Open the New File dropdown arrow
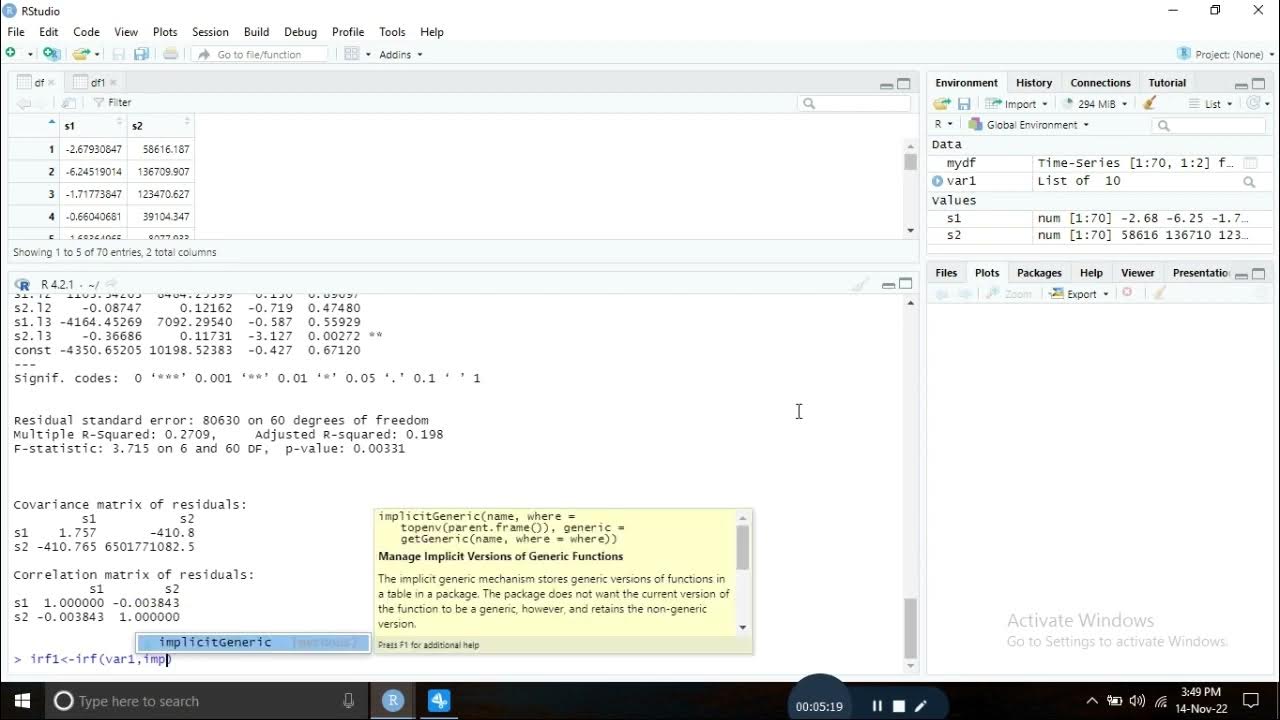This screenshot has width=1280, height=720. [x=31, y=54]
